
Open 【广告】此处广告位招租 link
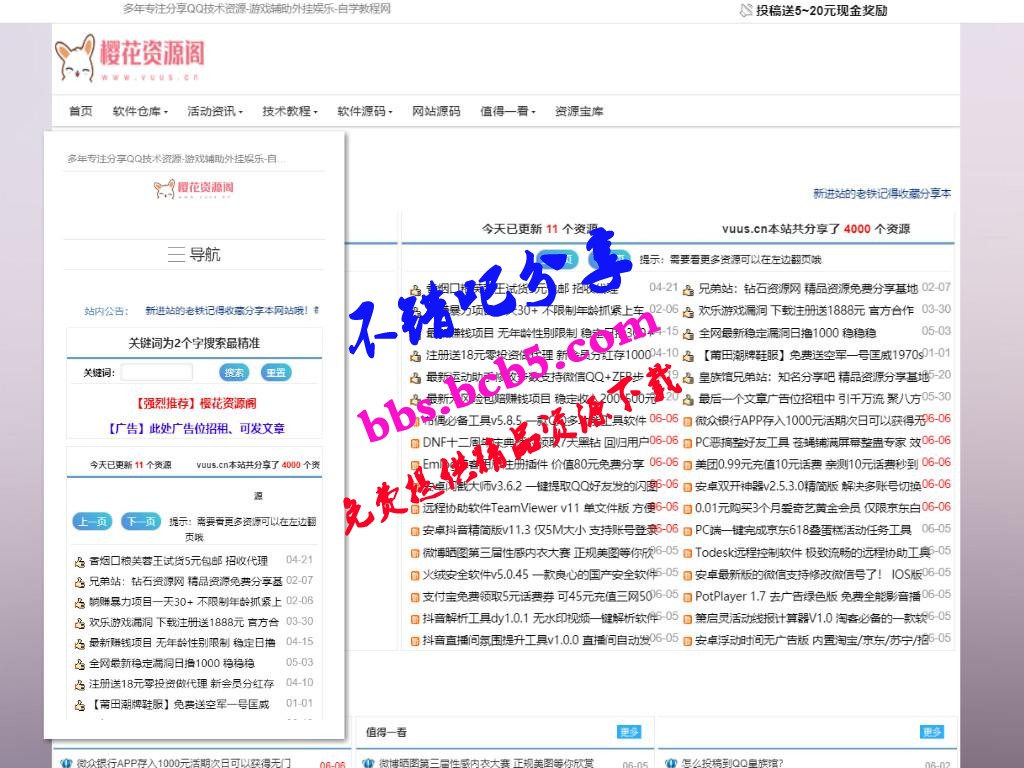pyautogui.click(x=195, y=428)
